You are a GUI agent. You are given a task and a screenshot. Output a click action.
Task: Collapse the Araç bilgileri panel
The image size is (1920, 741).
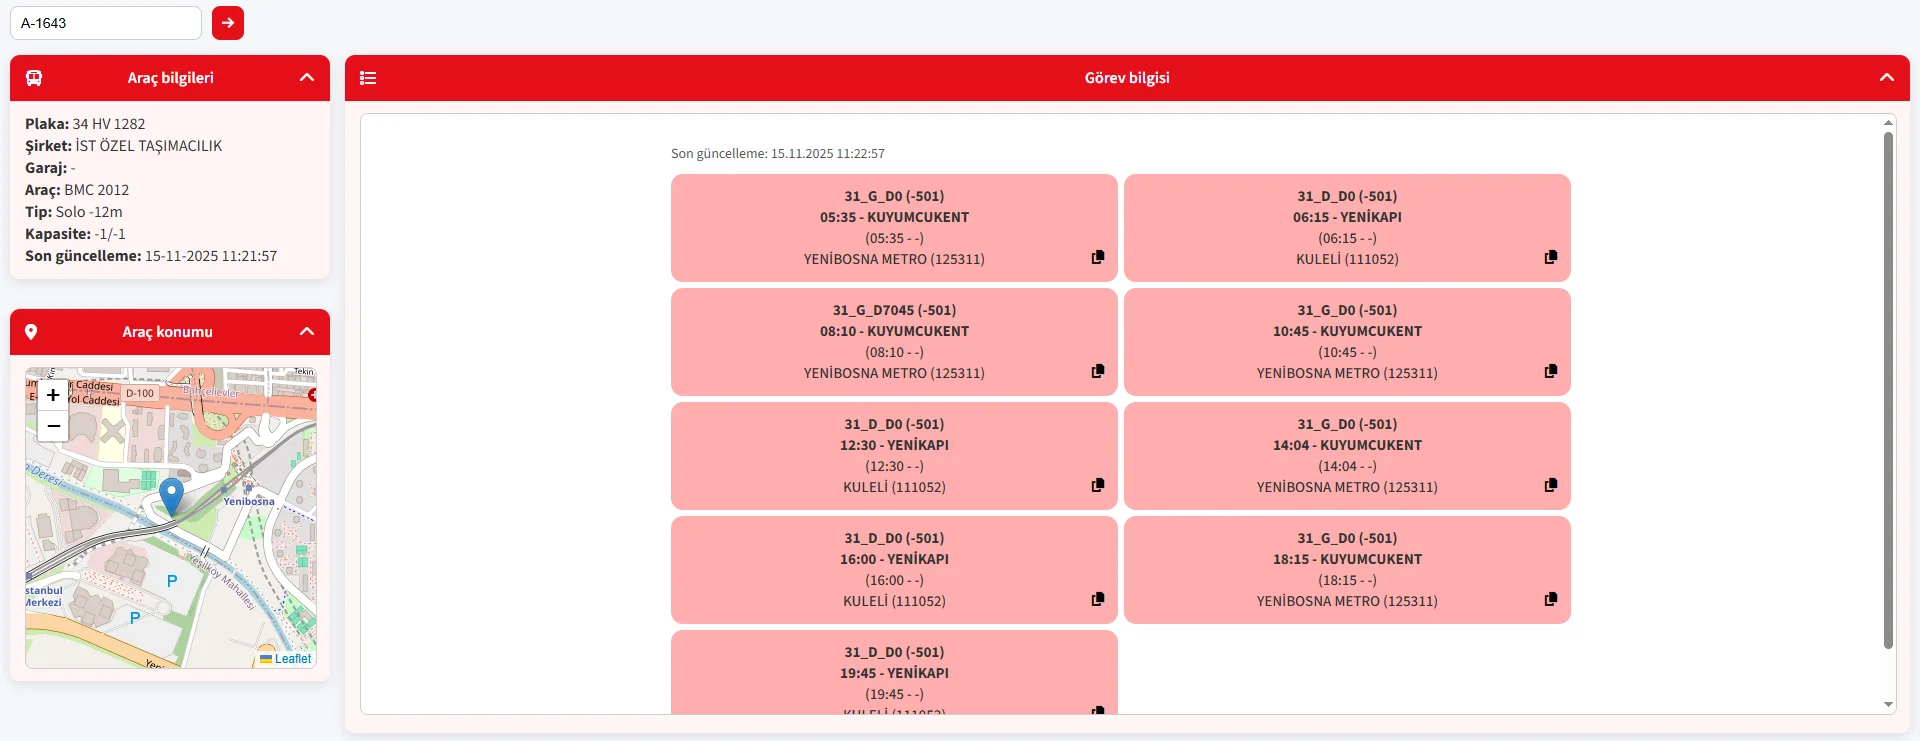point(307,78)
